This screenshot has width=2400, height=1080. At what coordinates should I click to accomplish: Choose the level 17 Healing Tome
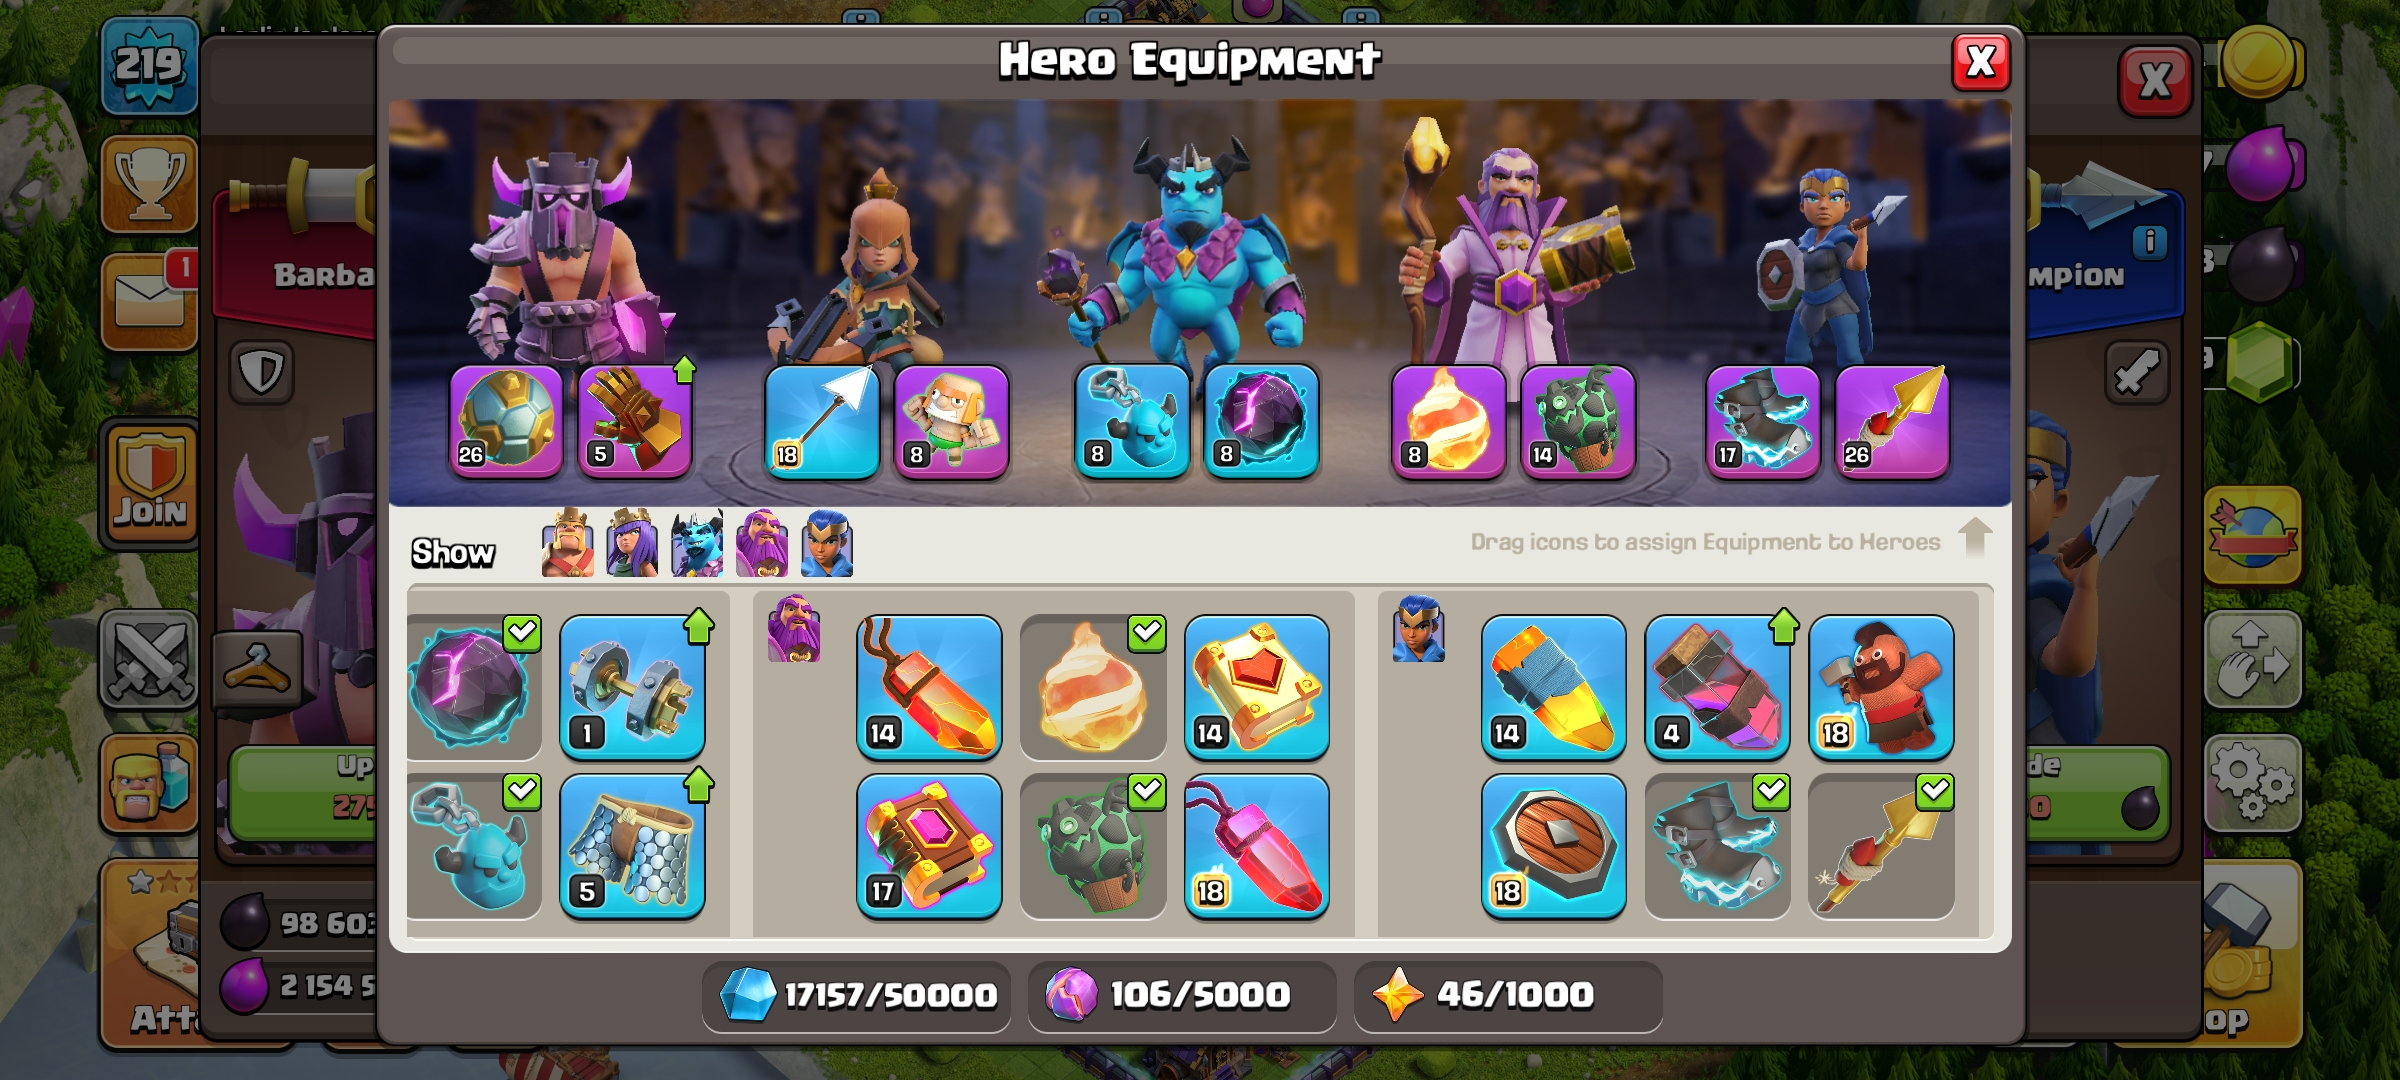tap(929, 846)
